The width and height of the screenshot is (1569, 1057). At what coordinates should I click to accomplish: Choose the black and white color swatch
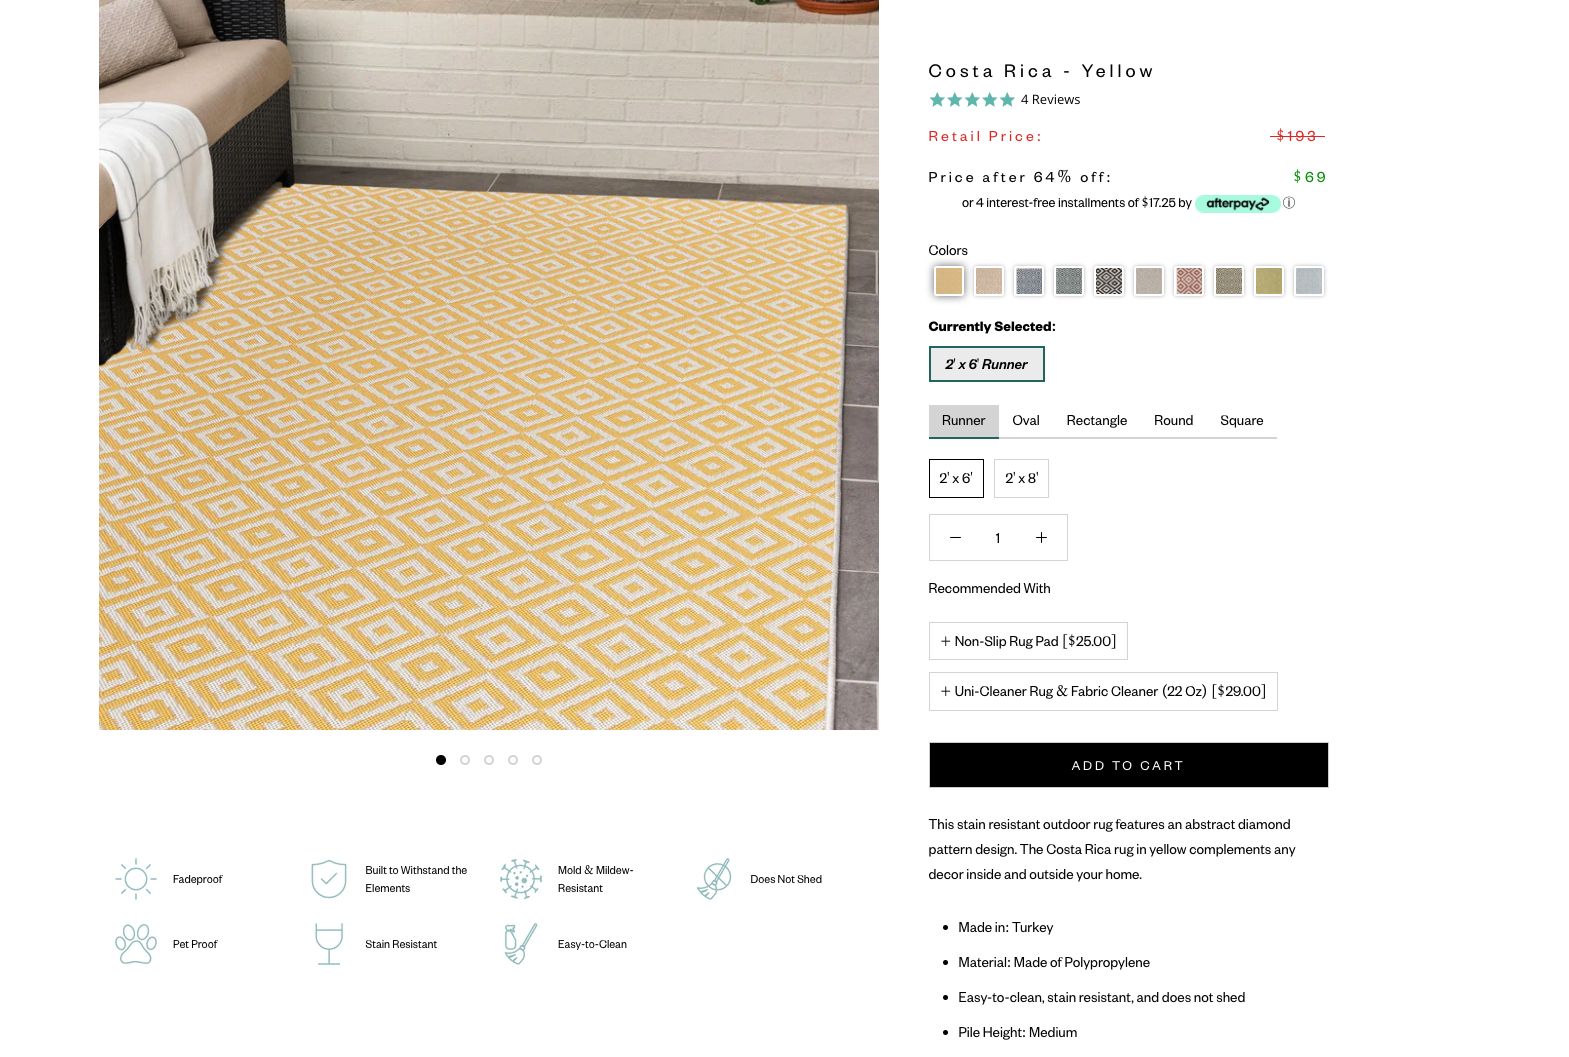point(1109,281)
